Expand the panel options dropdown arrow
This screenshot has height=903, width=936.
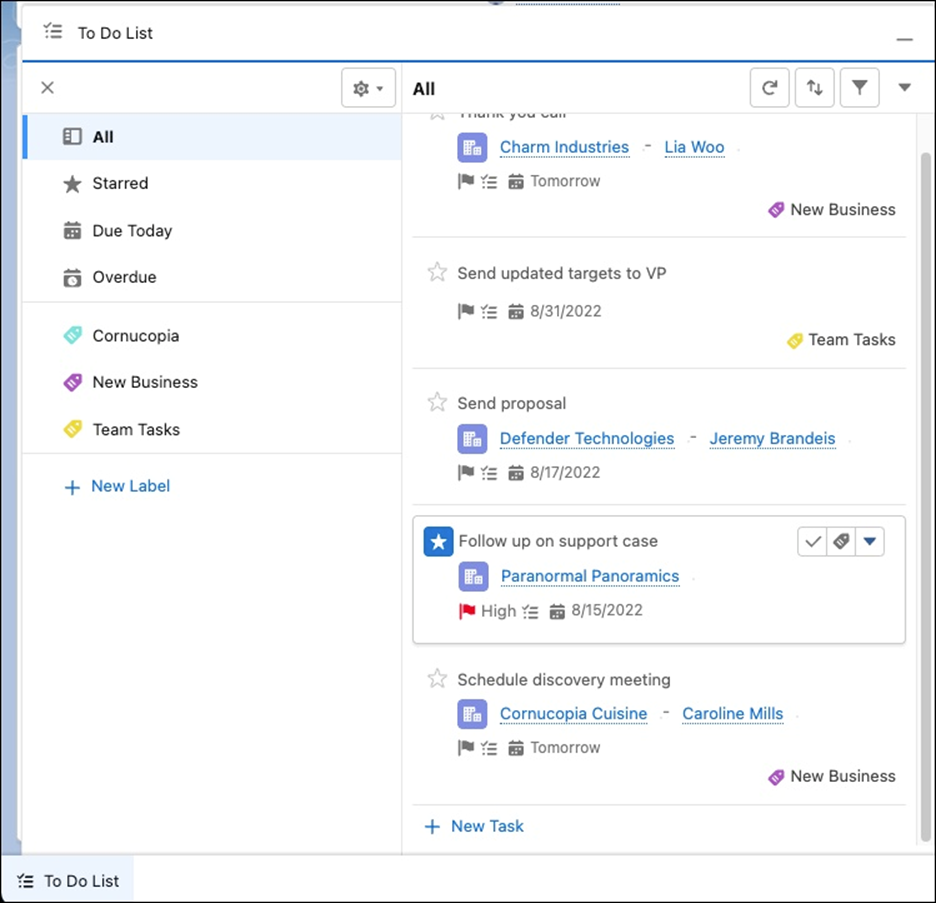click(x=904, y=87)
